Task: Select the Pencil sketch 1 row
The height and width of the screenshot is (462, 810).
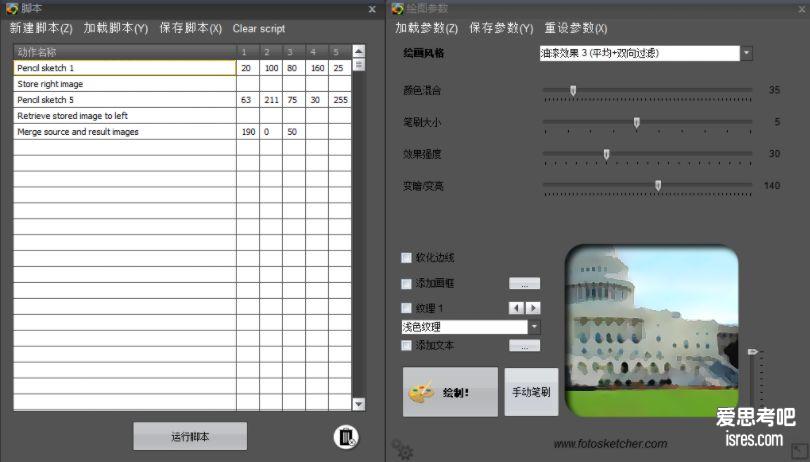Action: [x=182, y=68]
